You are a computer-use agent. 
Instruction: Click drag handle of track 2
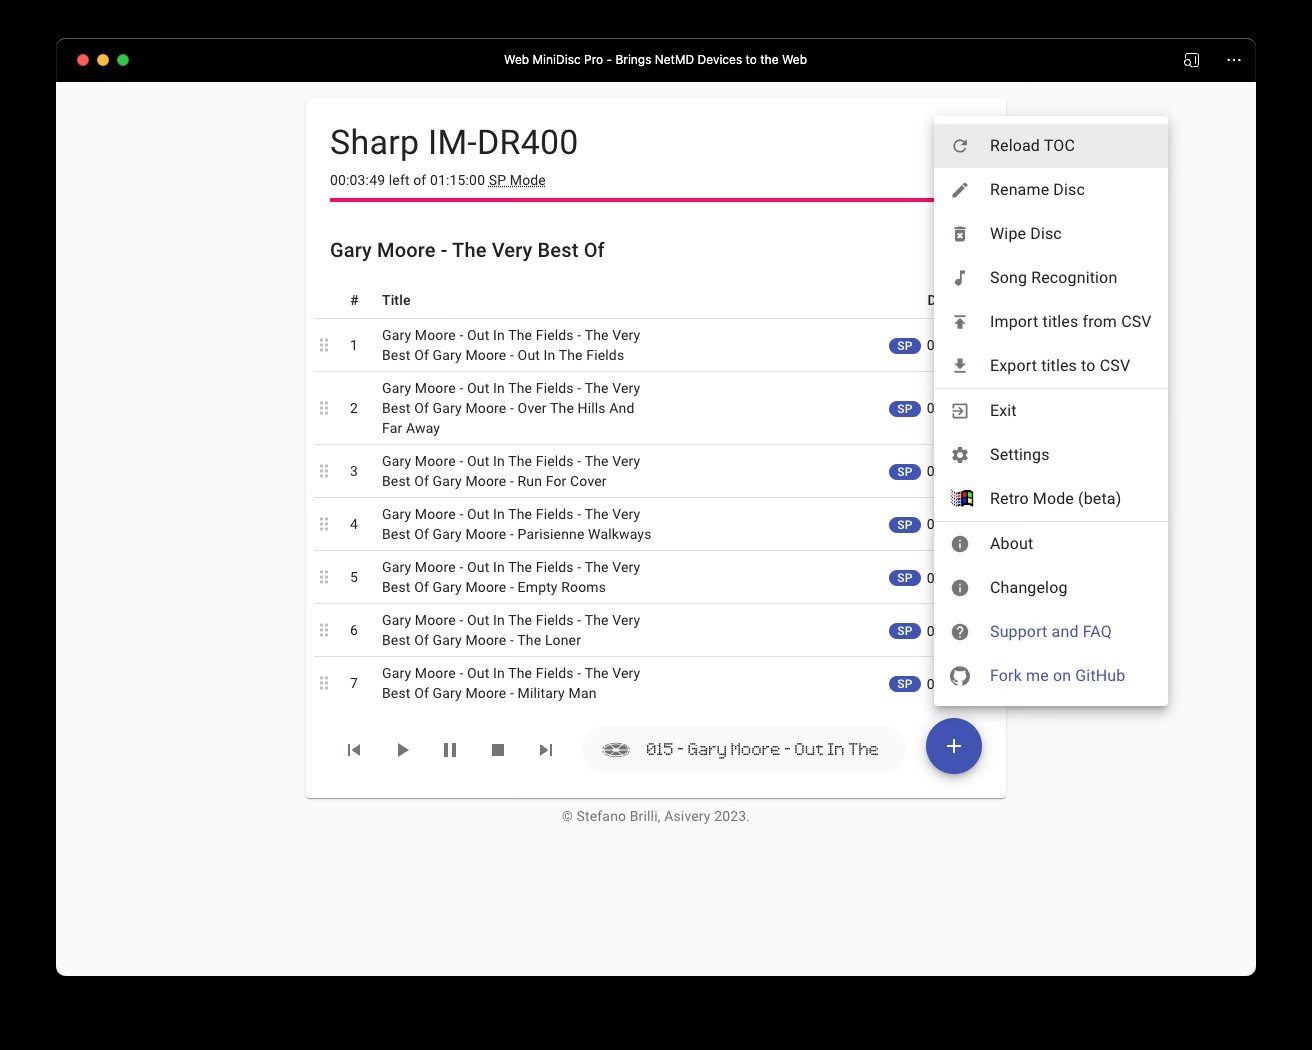(324, 408)
